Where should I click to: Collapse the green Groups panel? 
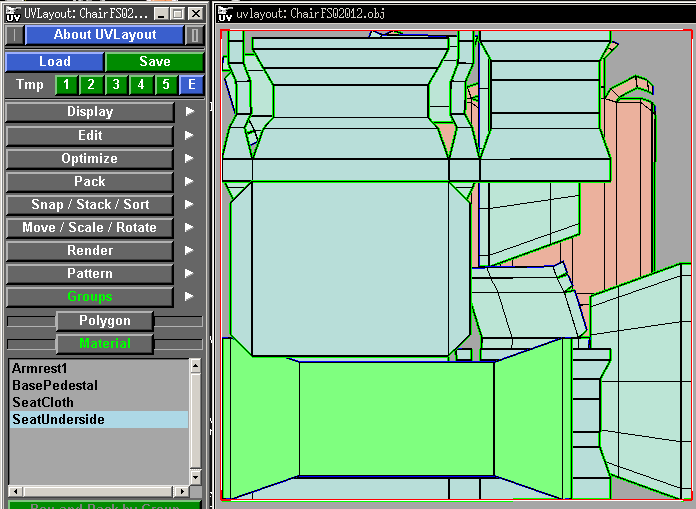90,296
